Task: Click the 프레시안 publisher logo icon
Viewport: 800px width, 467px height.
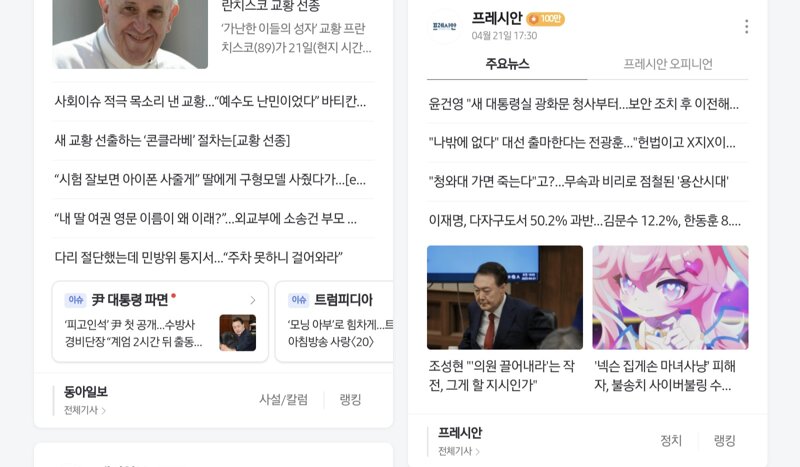Action: [x=444, y=26]
